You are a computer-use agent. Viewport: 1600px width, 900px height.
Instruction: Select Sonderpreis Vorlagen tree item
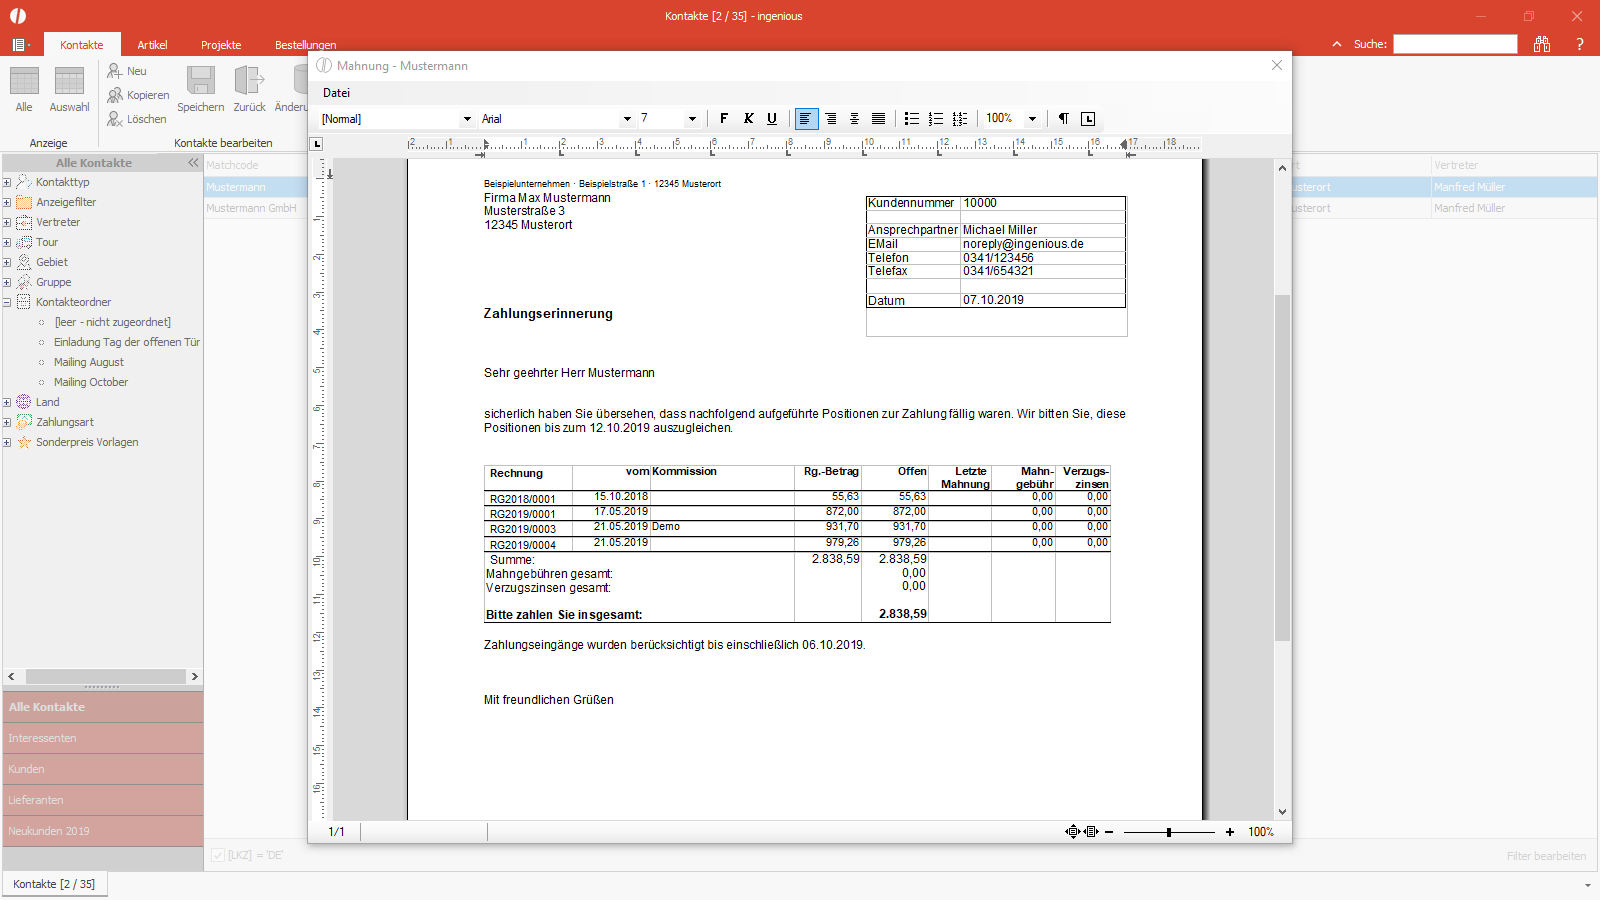[87, 442]
